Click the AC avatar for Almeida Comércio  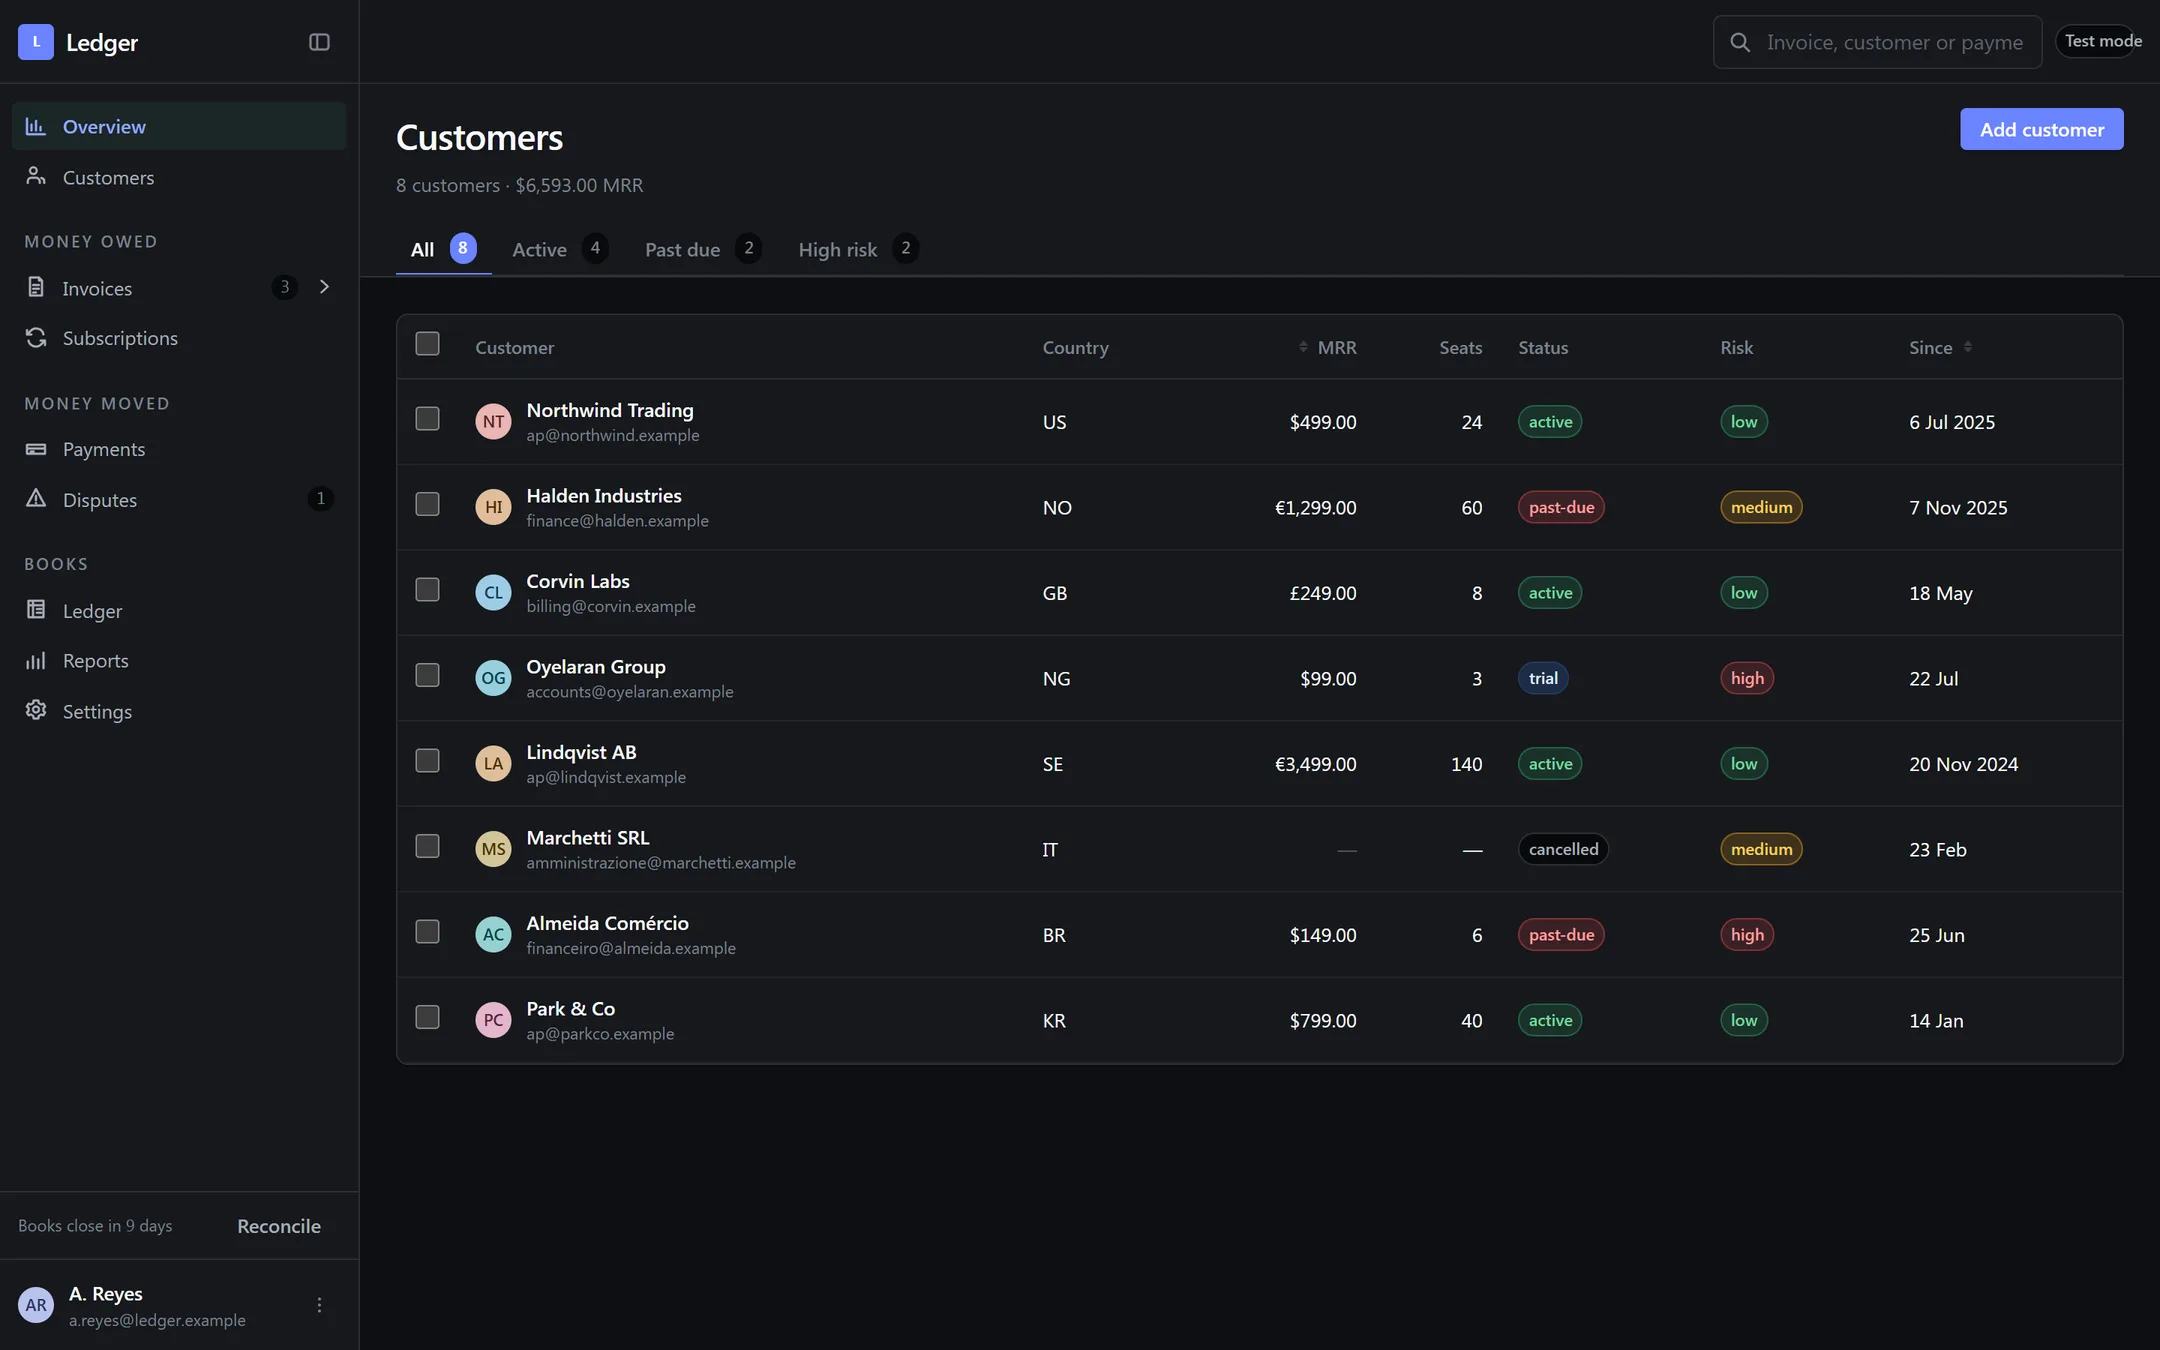tap(493, 935)
